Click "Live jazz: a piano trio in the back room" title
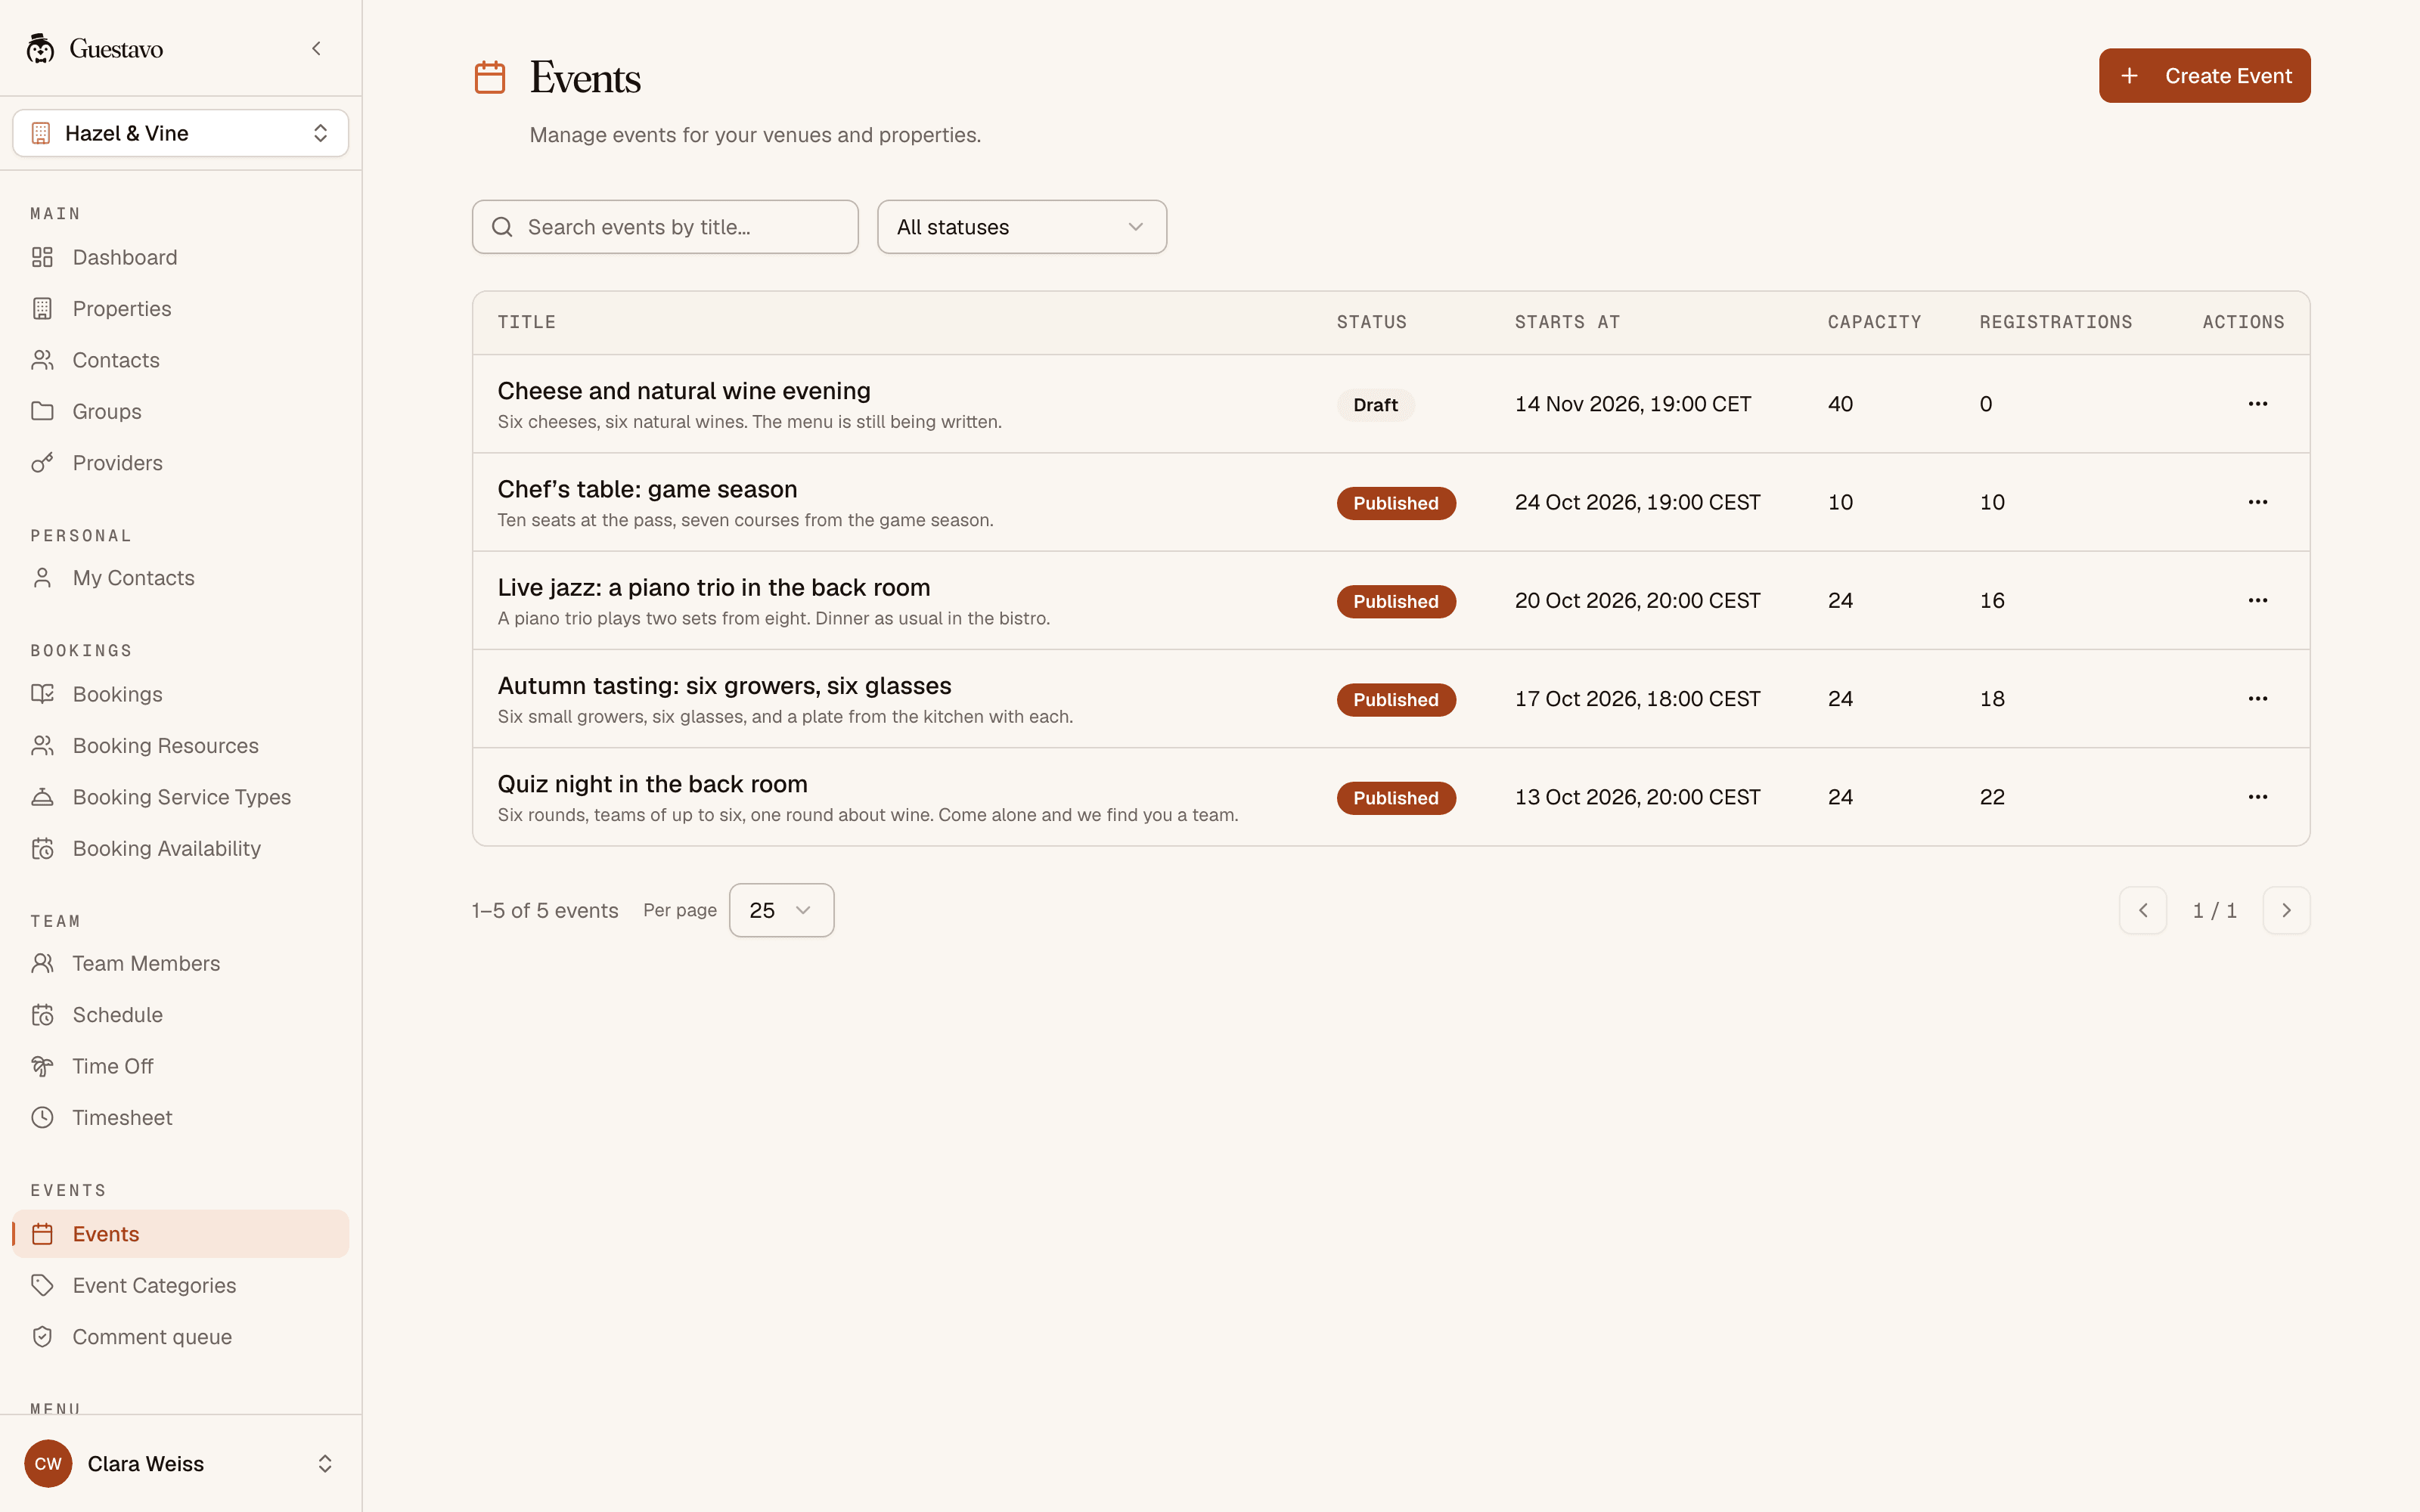Image resolution: width=2420 pixels, height=1512 pixels. [x=714, y=588]
